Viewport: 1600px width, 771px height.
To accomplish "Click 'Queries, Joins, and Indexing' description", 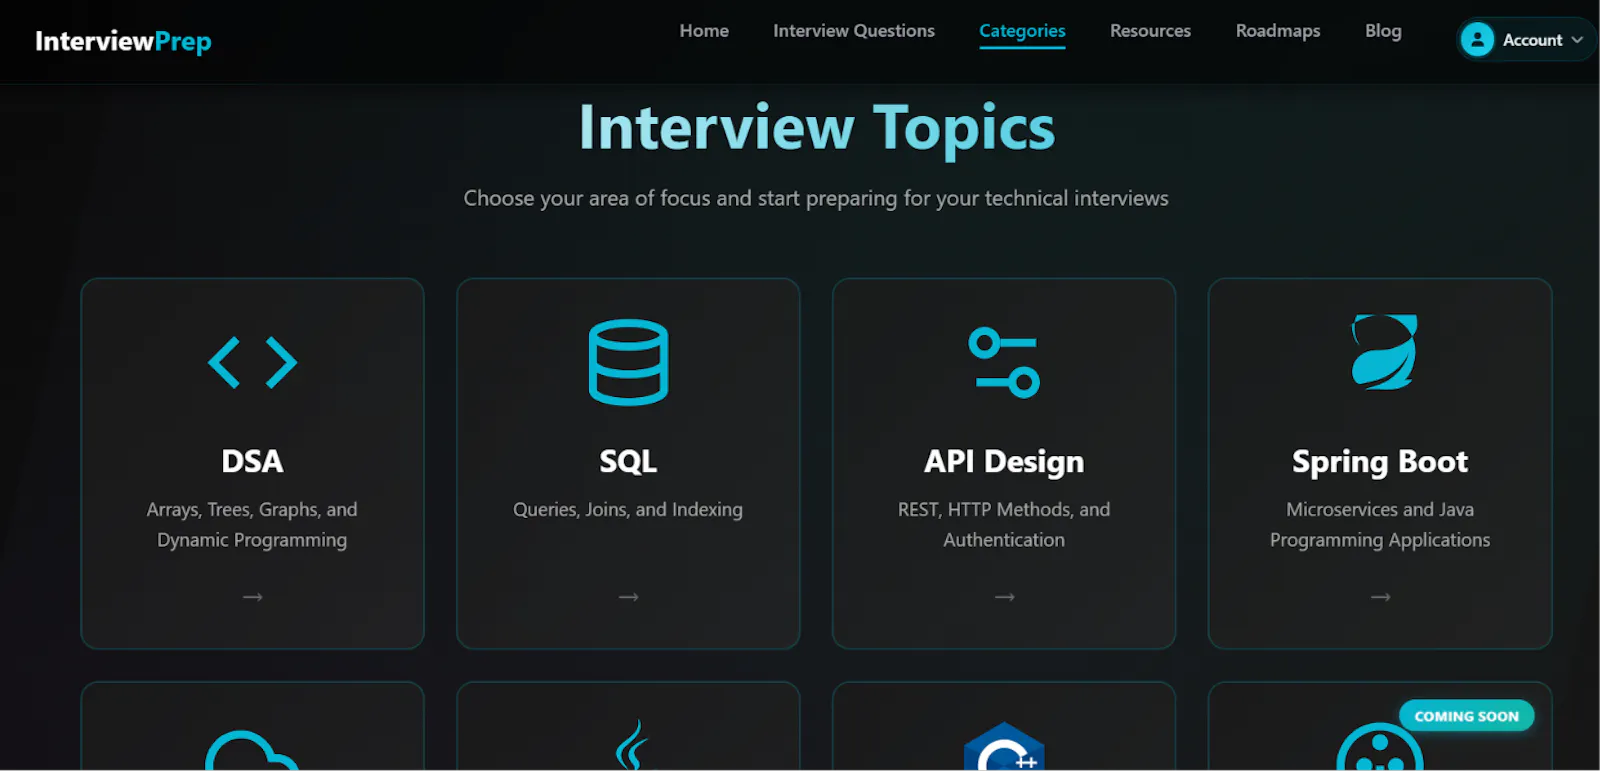I will point(628,510).
